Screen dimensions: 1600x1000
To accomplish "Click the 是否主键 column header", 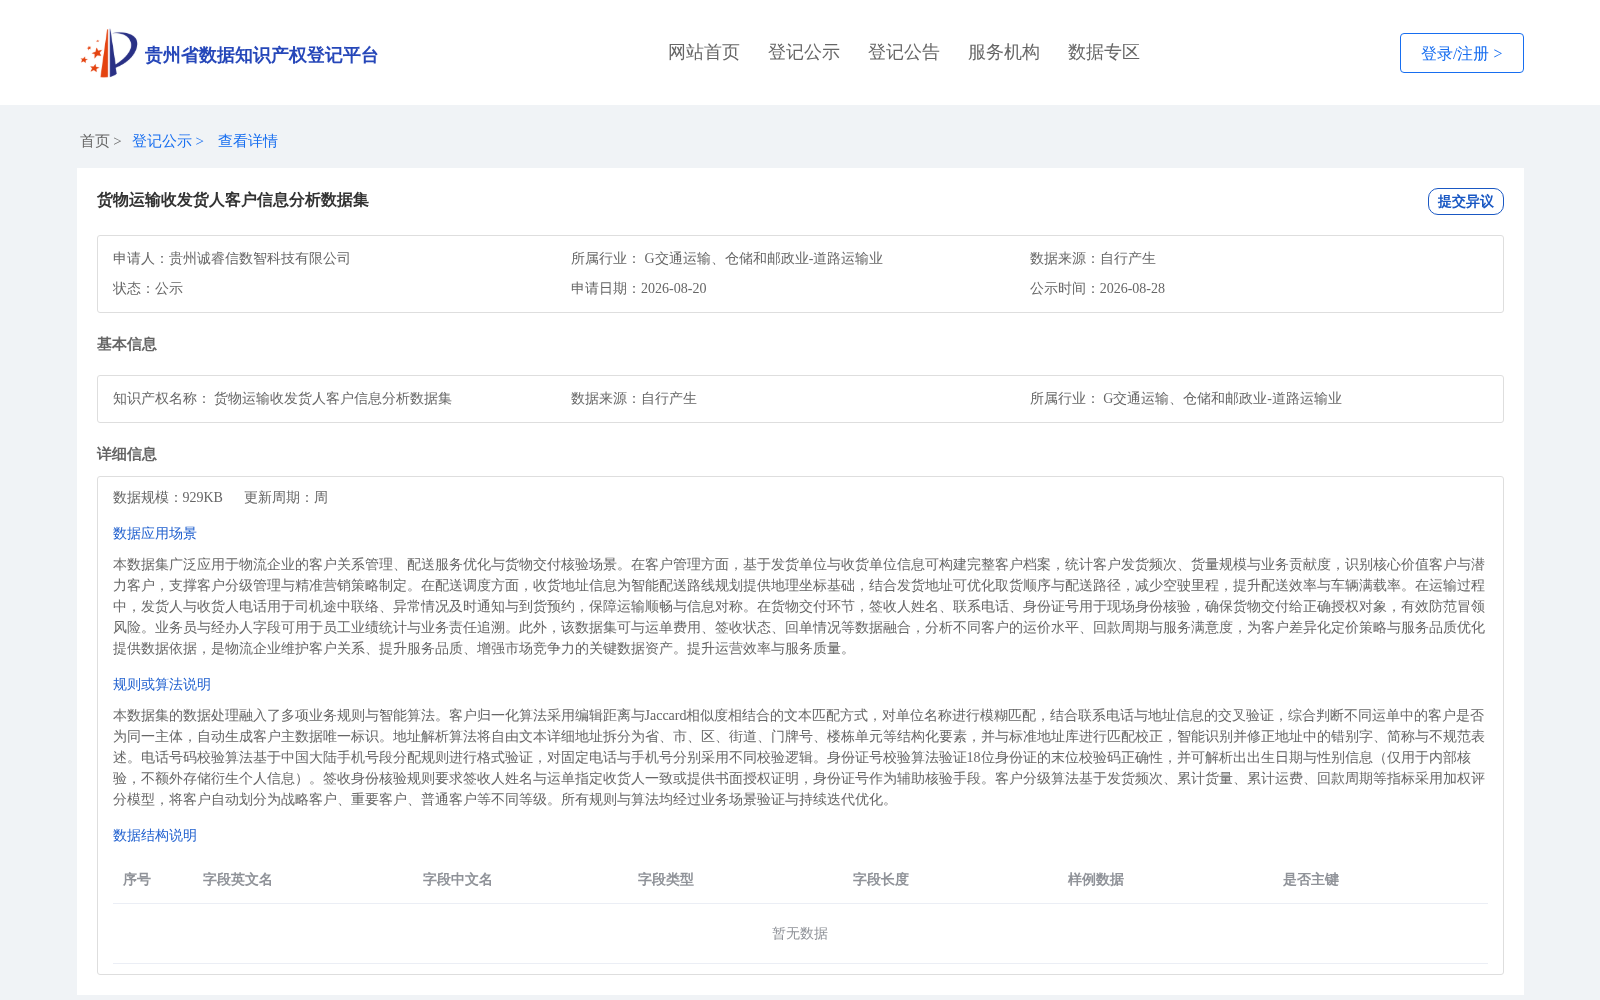I will [x=1311, y=879].
